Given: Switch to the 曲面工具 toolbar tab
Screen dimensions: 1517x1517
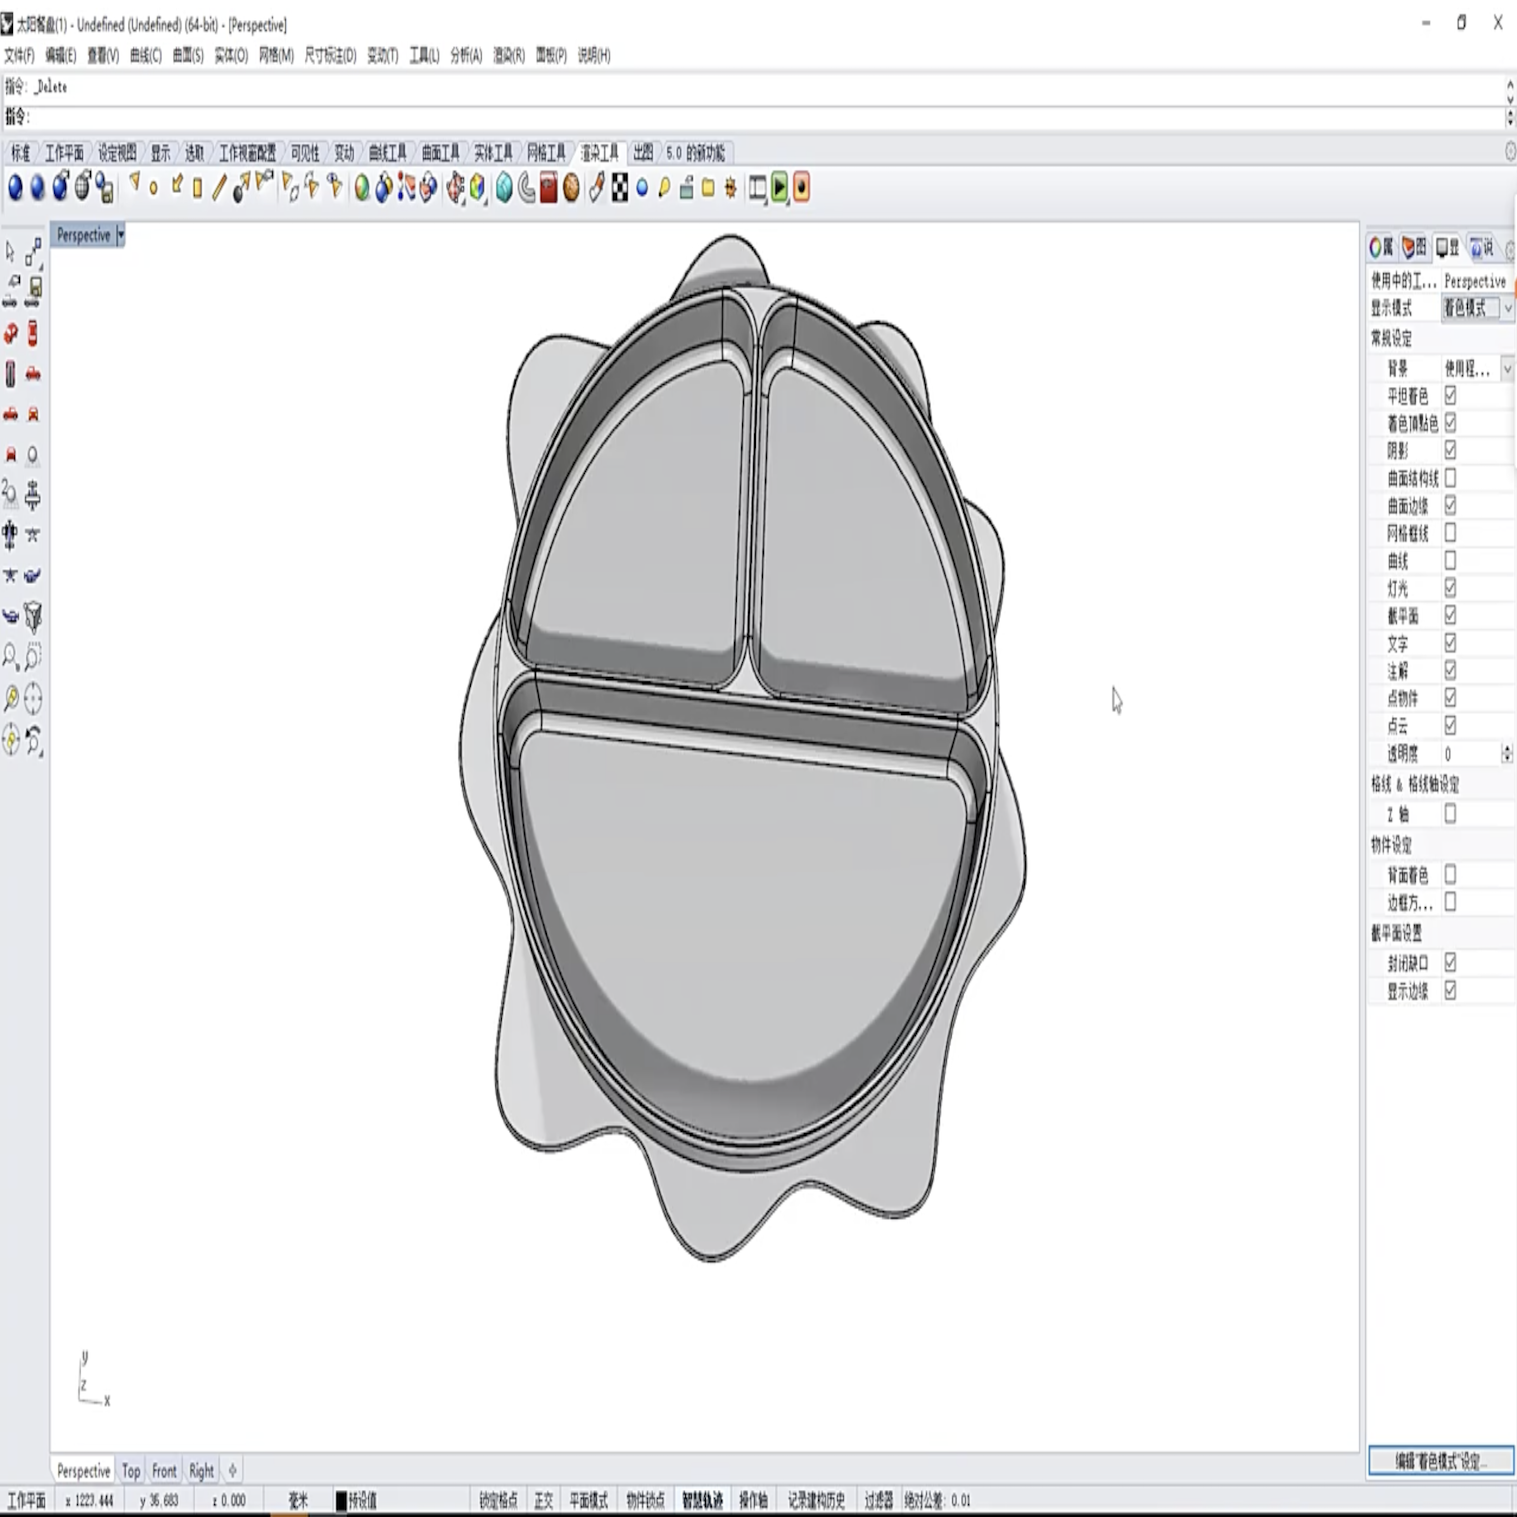Looking at the screenshot, I should [440, 153].
